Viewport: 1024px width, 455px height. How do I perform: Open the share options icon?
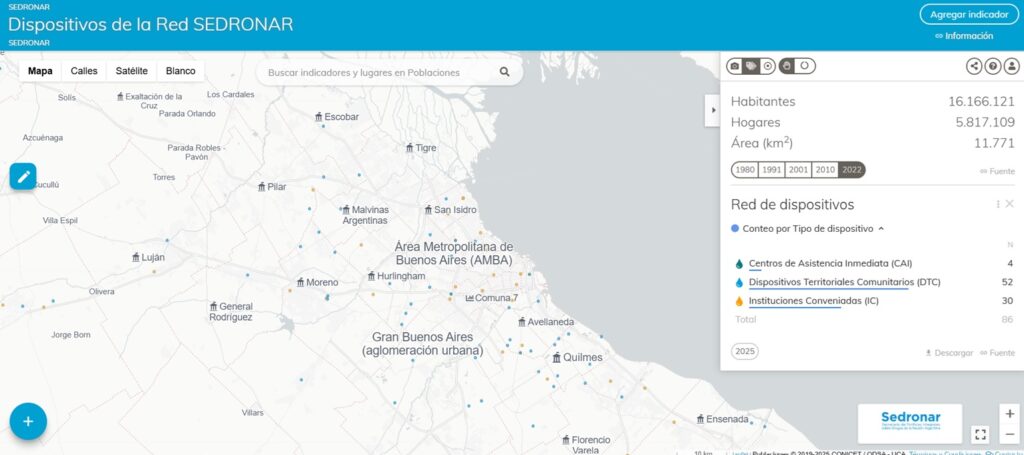click(974, 66)
